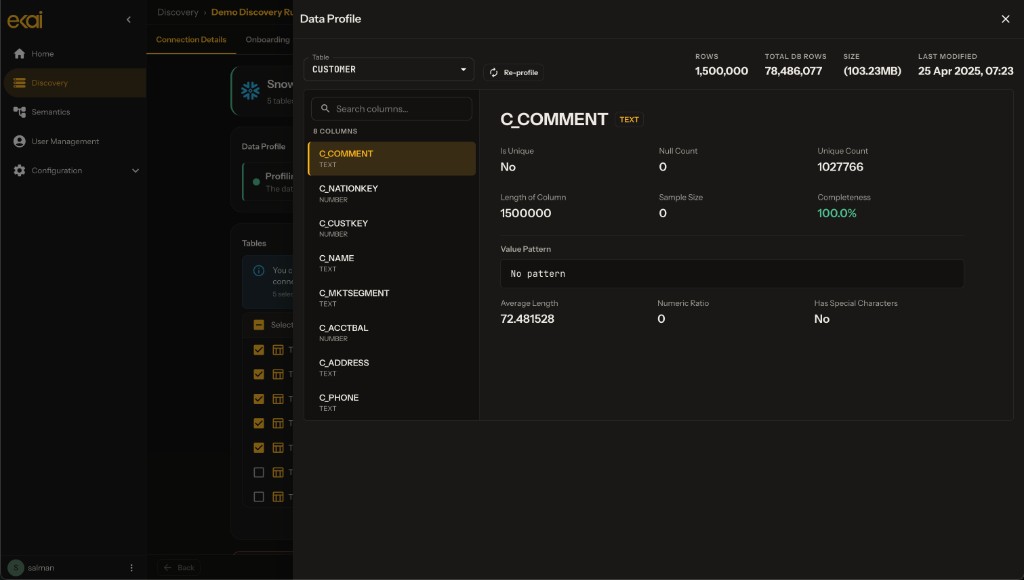Screen dimensions: 1024x580
Task: Uncheck the second table checkbox
Action: (x=259, y=374)
